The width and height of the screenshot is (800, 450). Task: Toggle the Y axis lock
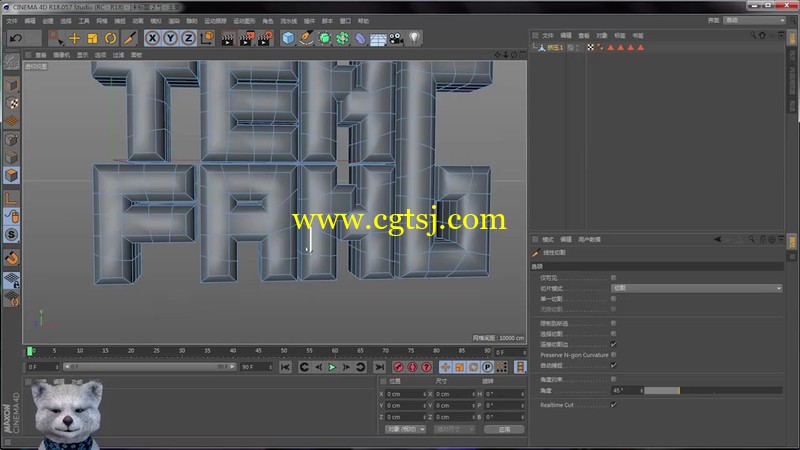(170, 38)
